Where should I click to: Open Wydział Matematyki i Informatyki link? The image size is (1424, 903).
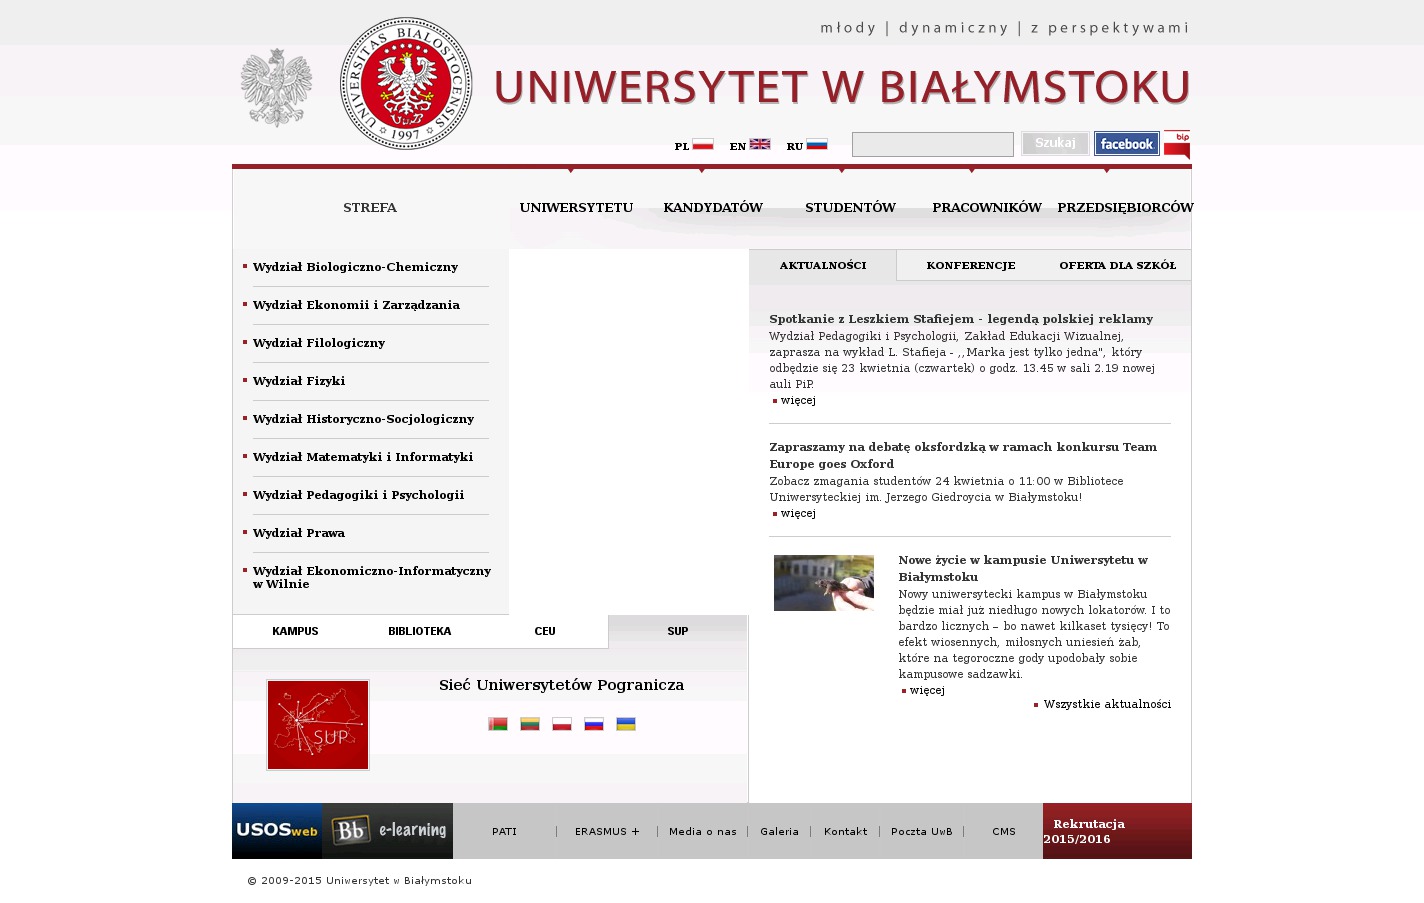click(363, 457)
